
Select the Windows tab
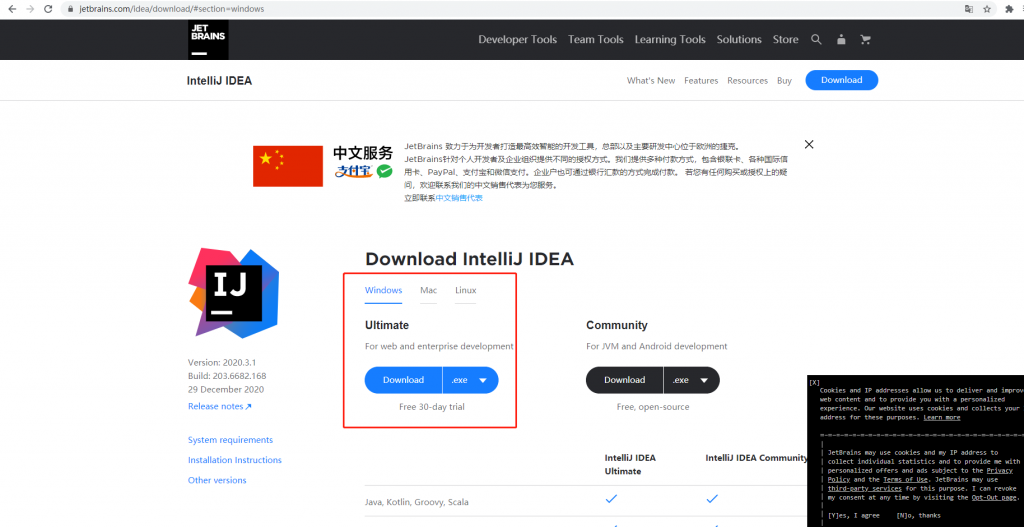pos(383,291)
